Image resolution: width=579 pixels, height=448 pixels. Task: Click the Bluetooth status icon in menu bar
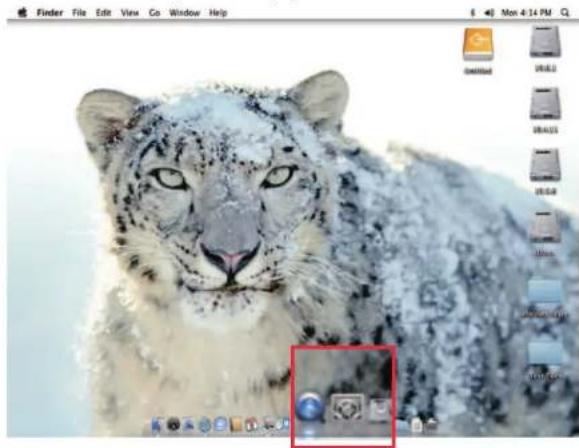point(473,13)
